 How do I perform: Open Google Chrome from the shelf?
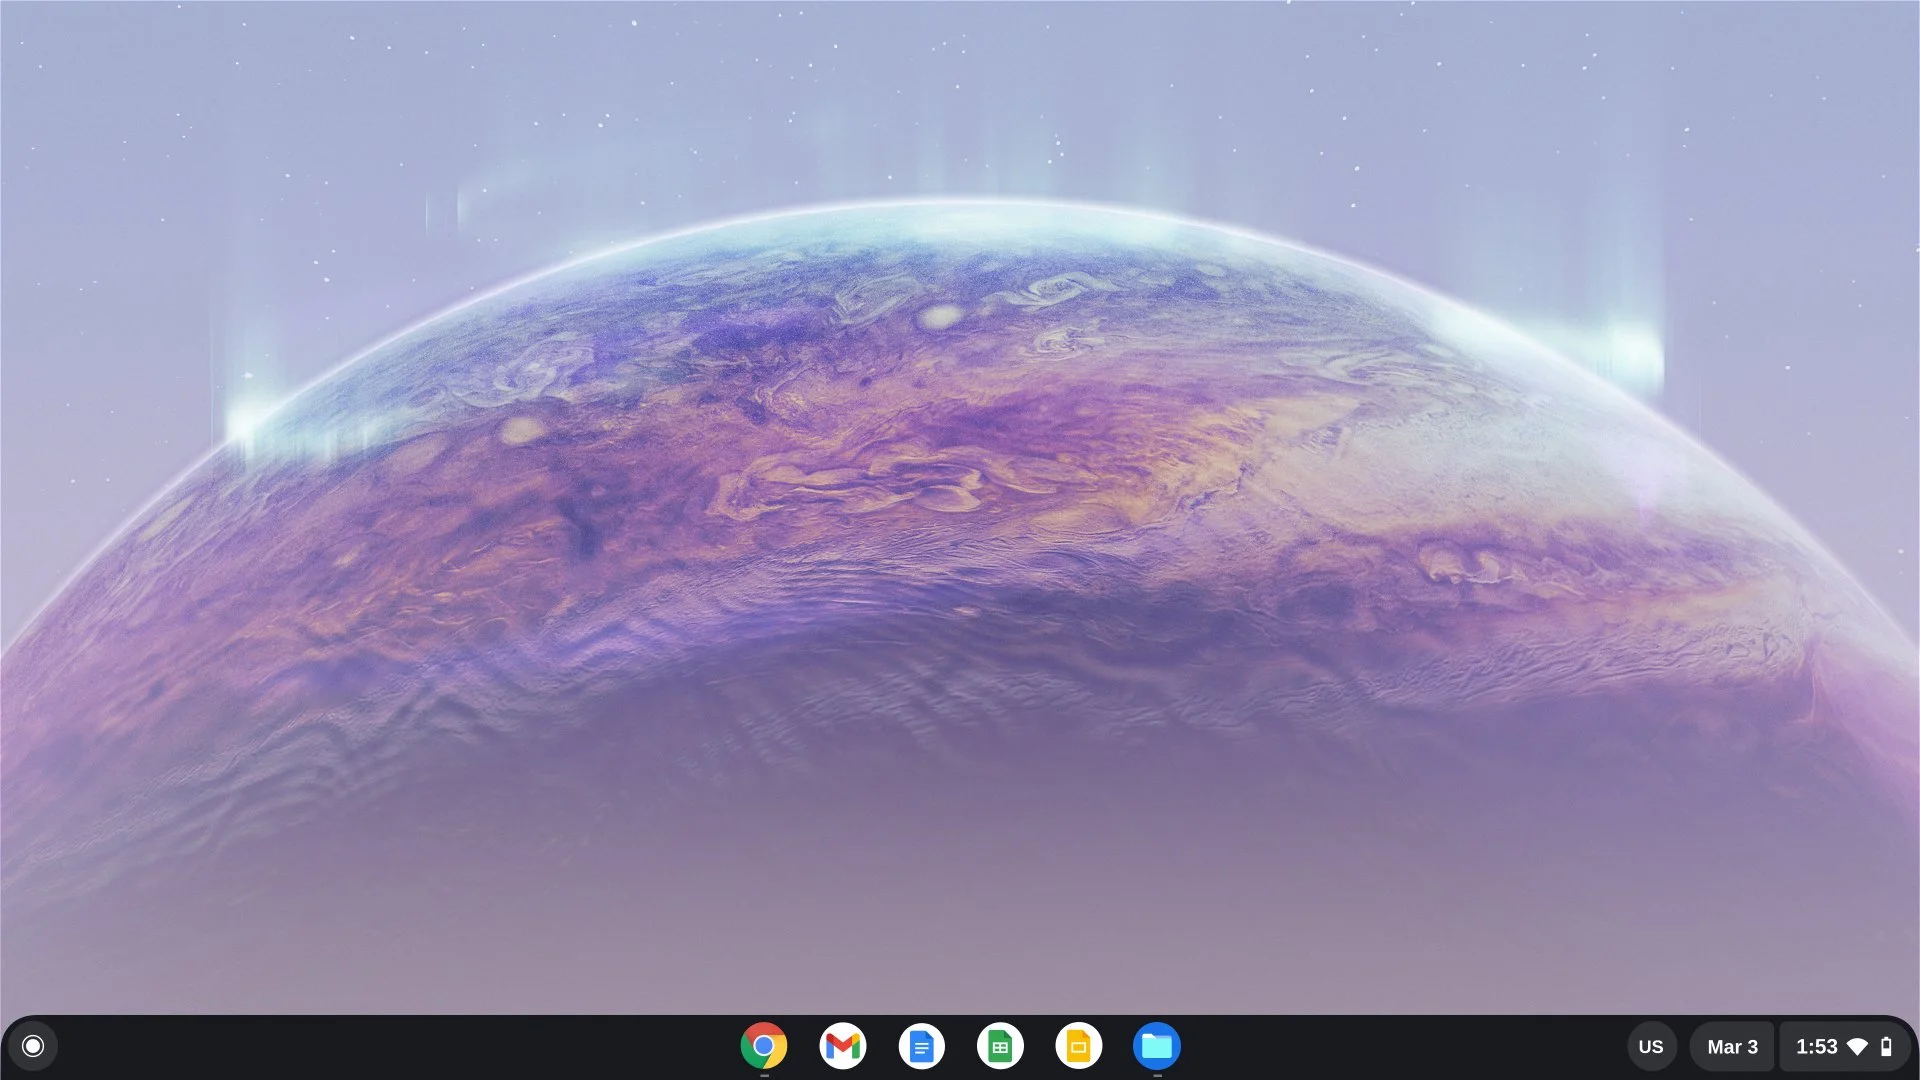click(x=765, y=1046)
